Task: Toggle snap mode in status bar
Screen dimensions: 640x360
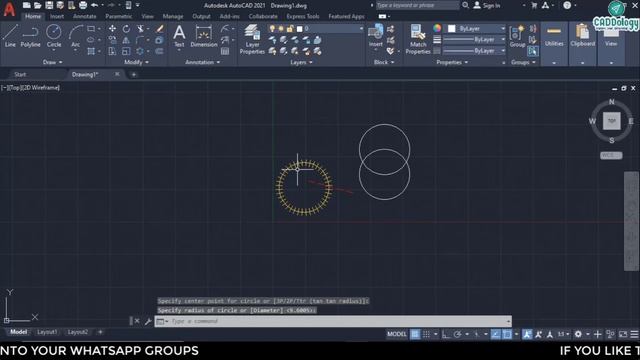Action: click(426, 334)
